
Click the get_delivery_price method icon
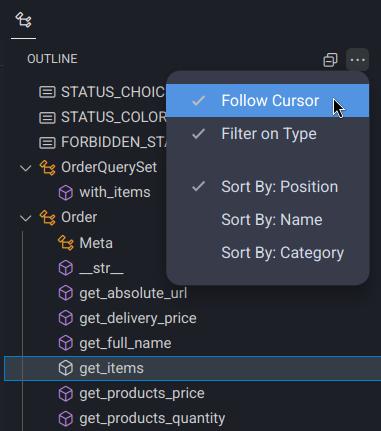[66, 318]
